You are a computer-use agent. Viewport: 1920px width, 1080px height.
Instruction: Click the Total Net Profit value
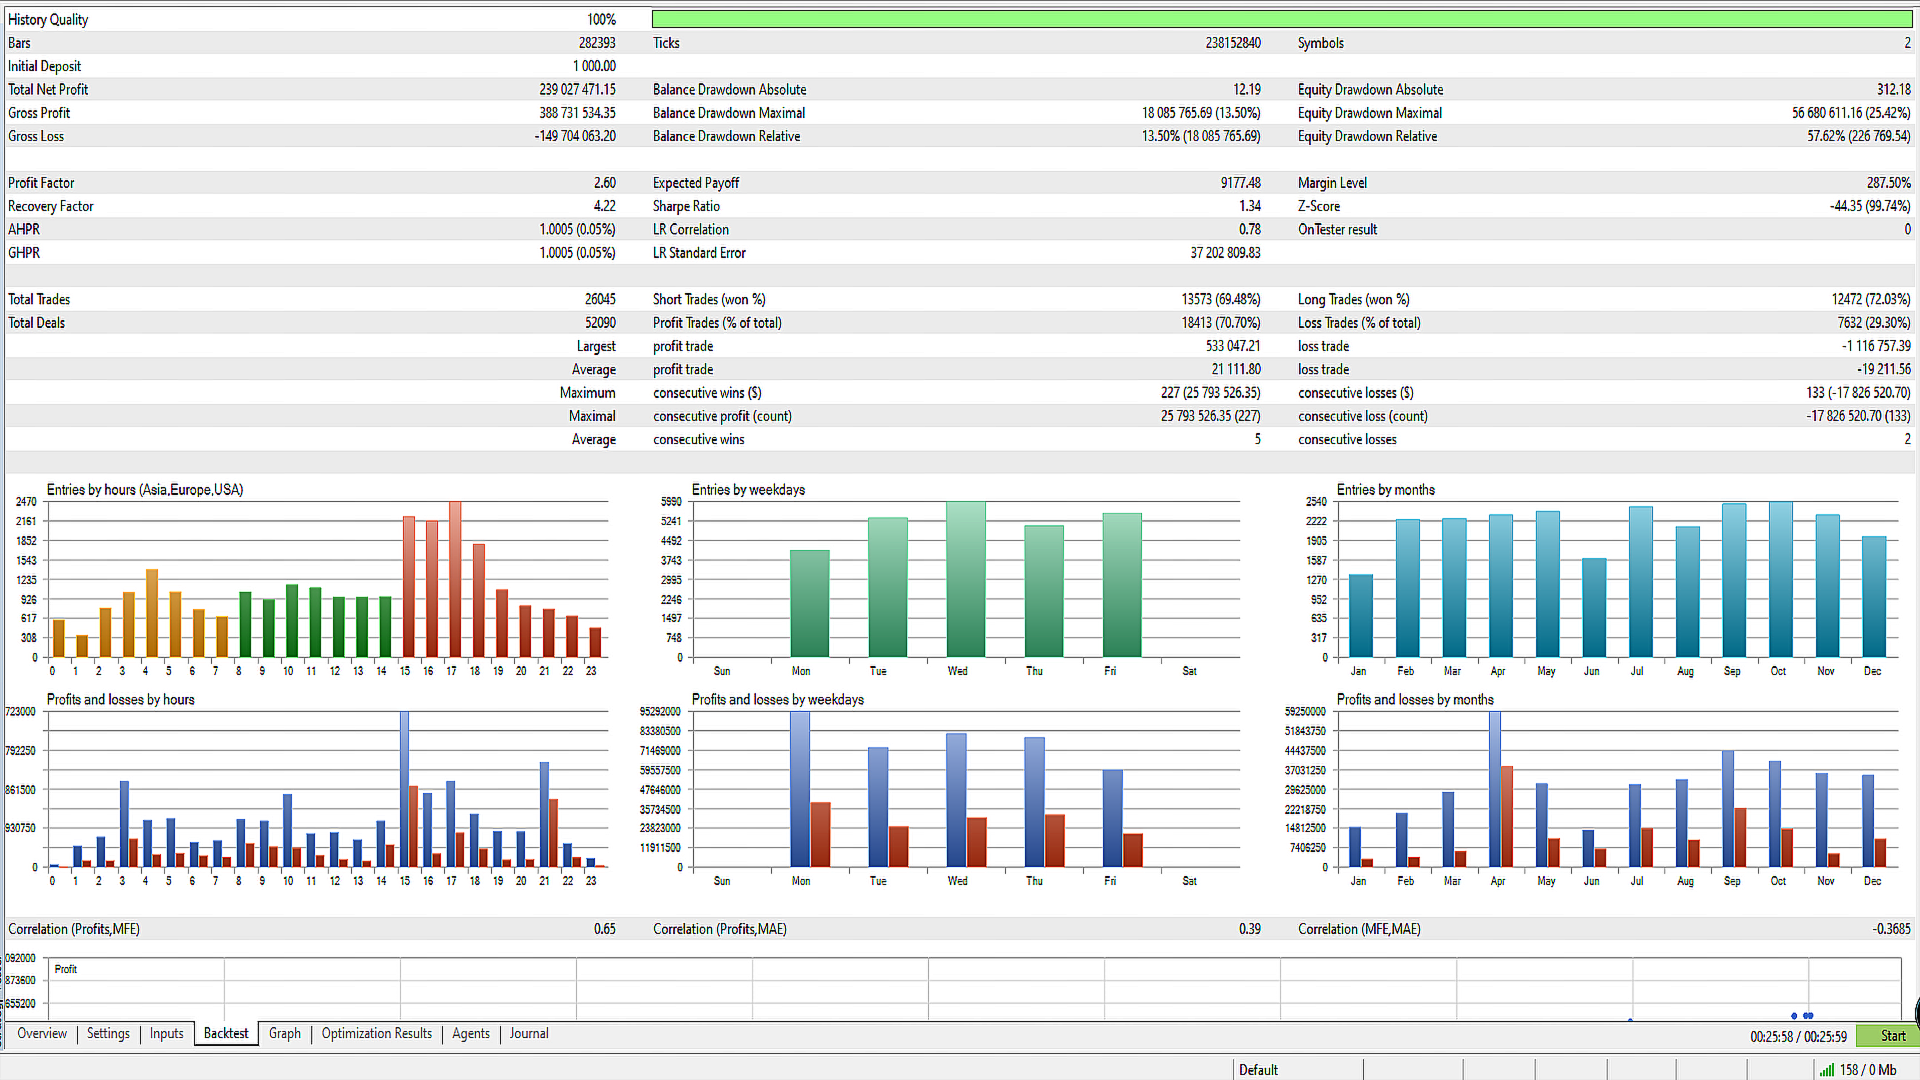pyautogui.click(x=577, y=90)
